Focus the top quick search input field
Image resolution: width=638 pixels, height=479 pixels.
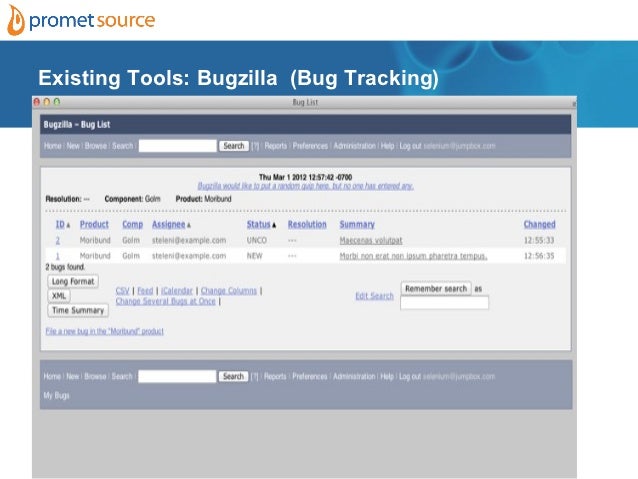[x=177, y=146]
